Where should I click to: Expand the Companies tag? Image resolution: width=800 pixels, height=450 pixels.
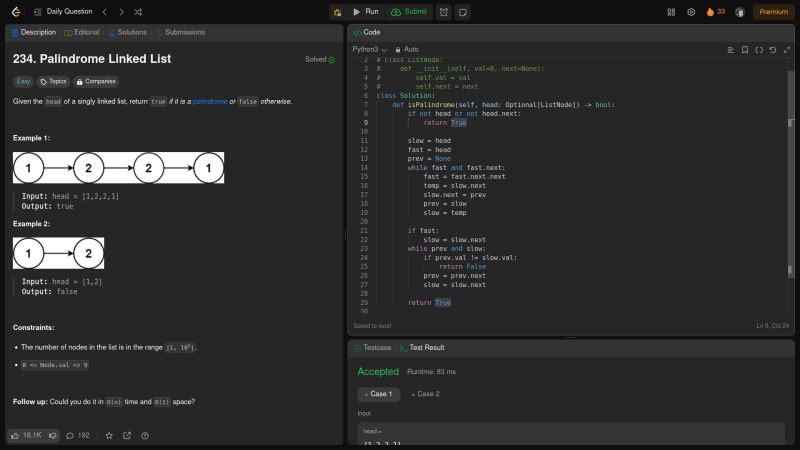(96, 81)
